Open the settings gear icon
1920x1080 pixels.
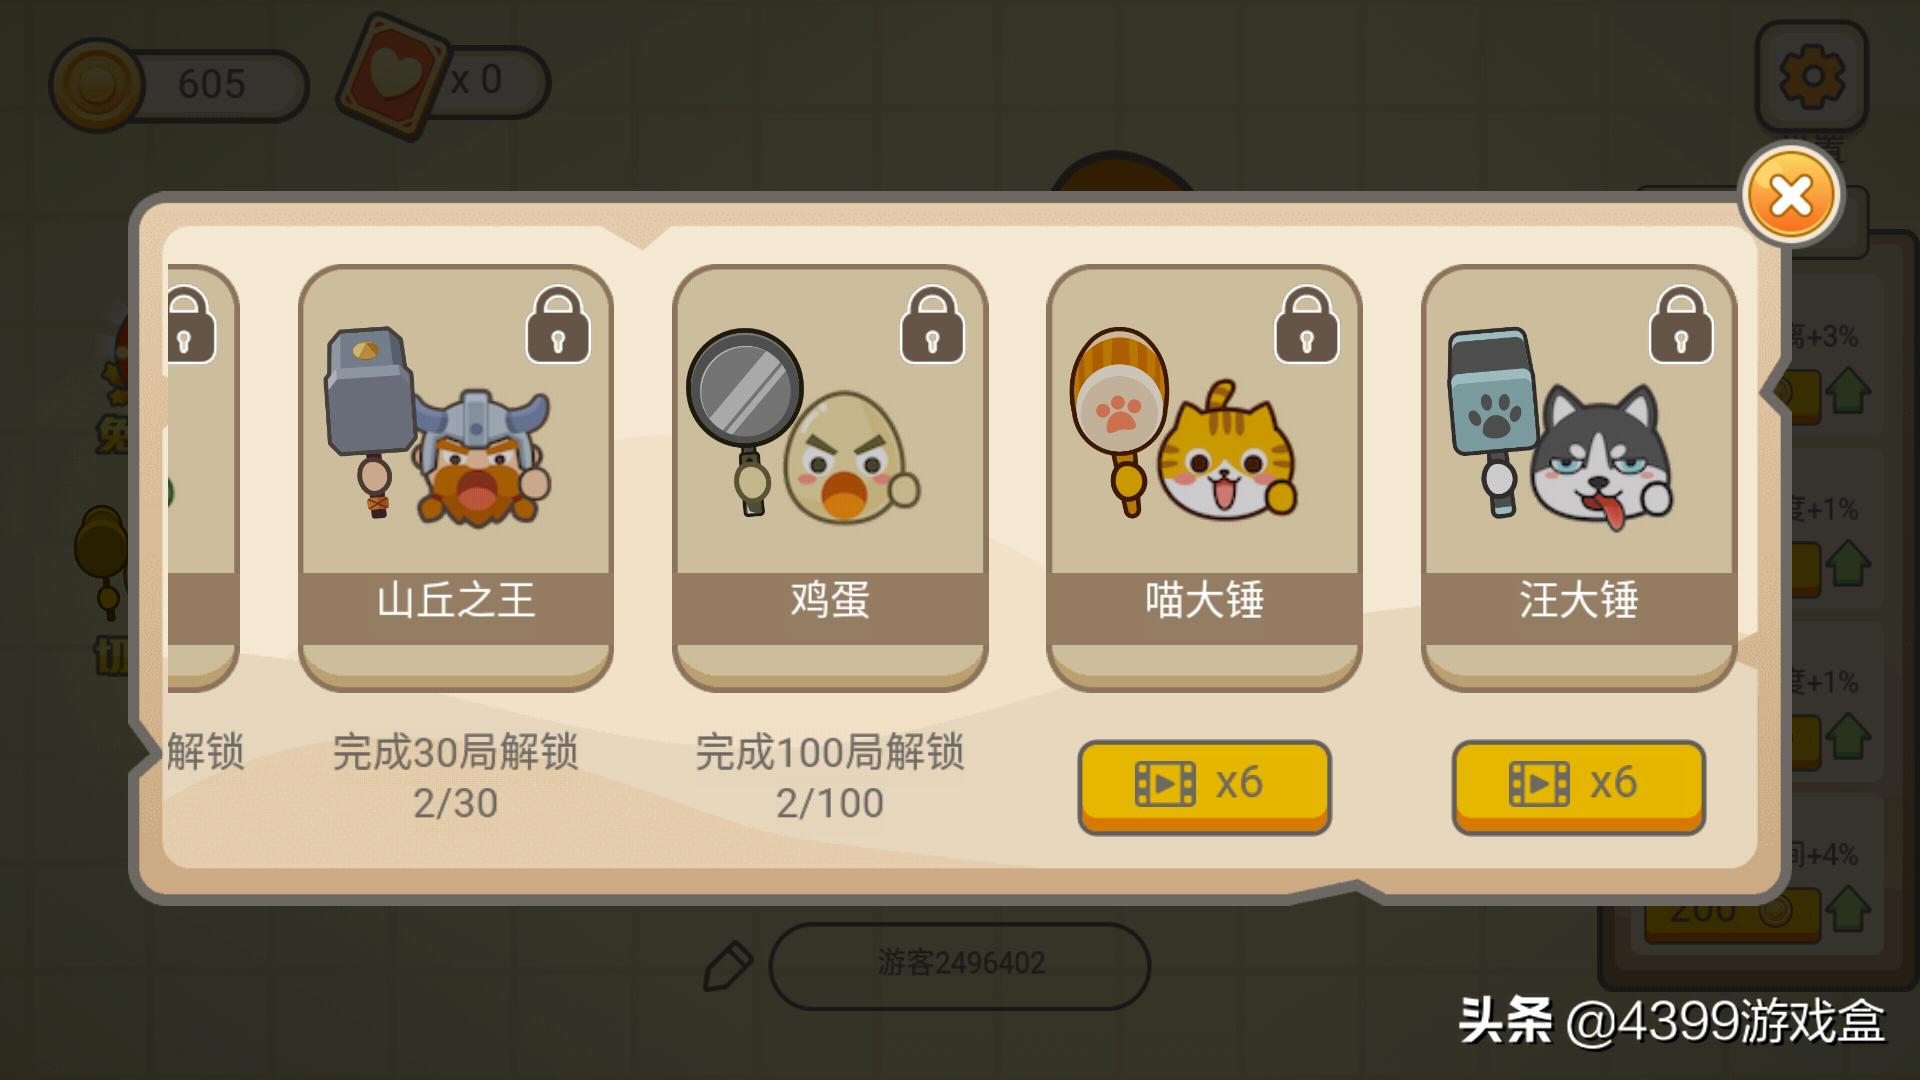click(1812, 77)
